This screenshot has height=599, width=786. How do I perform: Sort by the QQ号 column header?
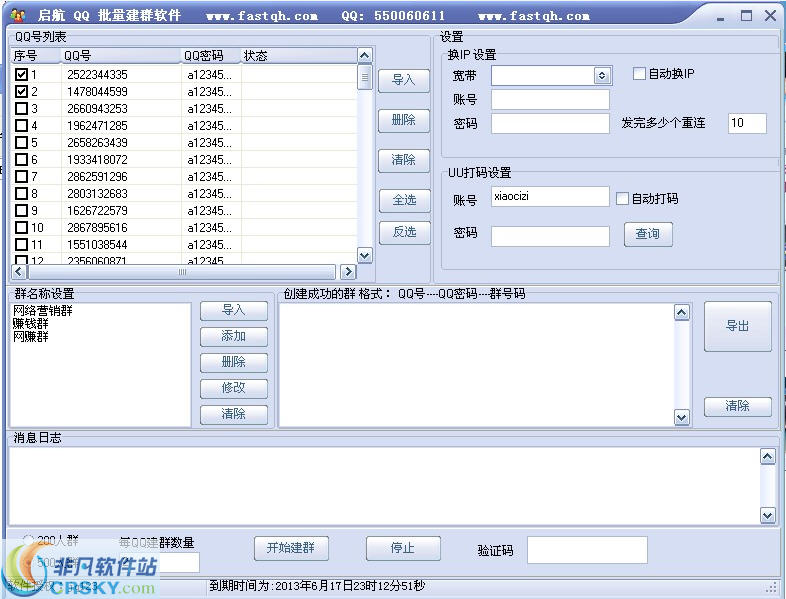(120, 56)
